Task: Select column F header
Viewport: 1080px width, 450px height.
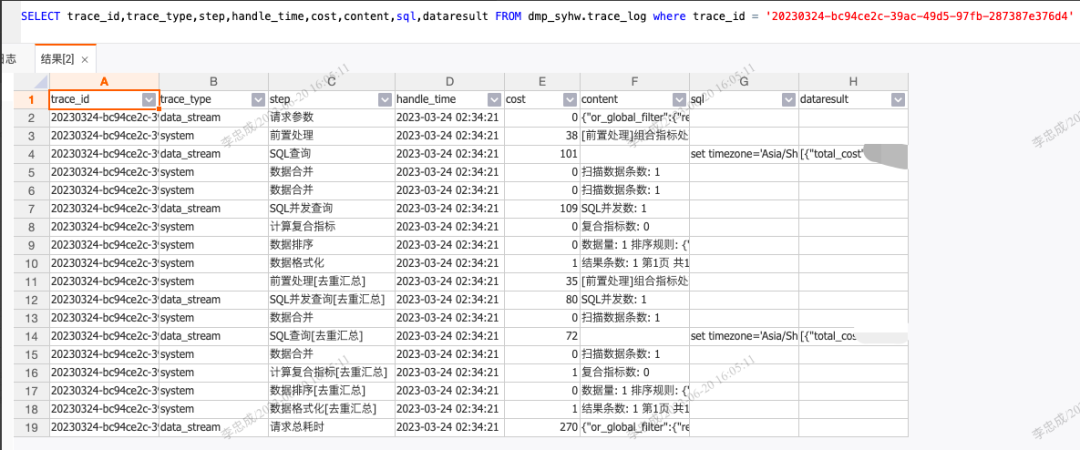Action: point(634,81)
